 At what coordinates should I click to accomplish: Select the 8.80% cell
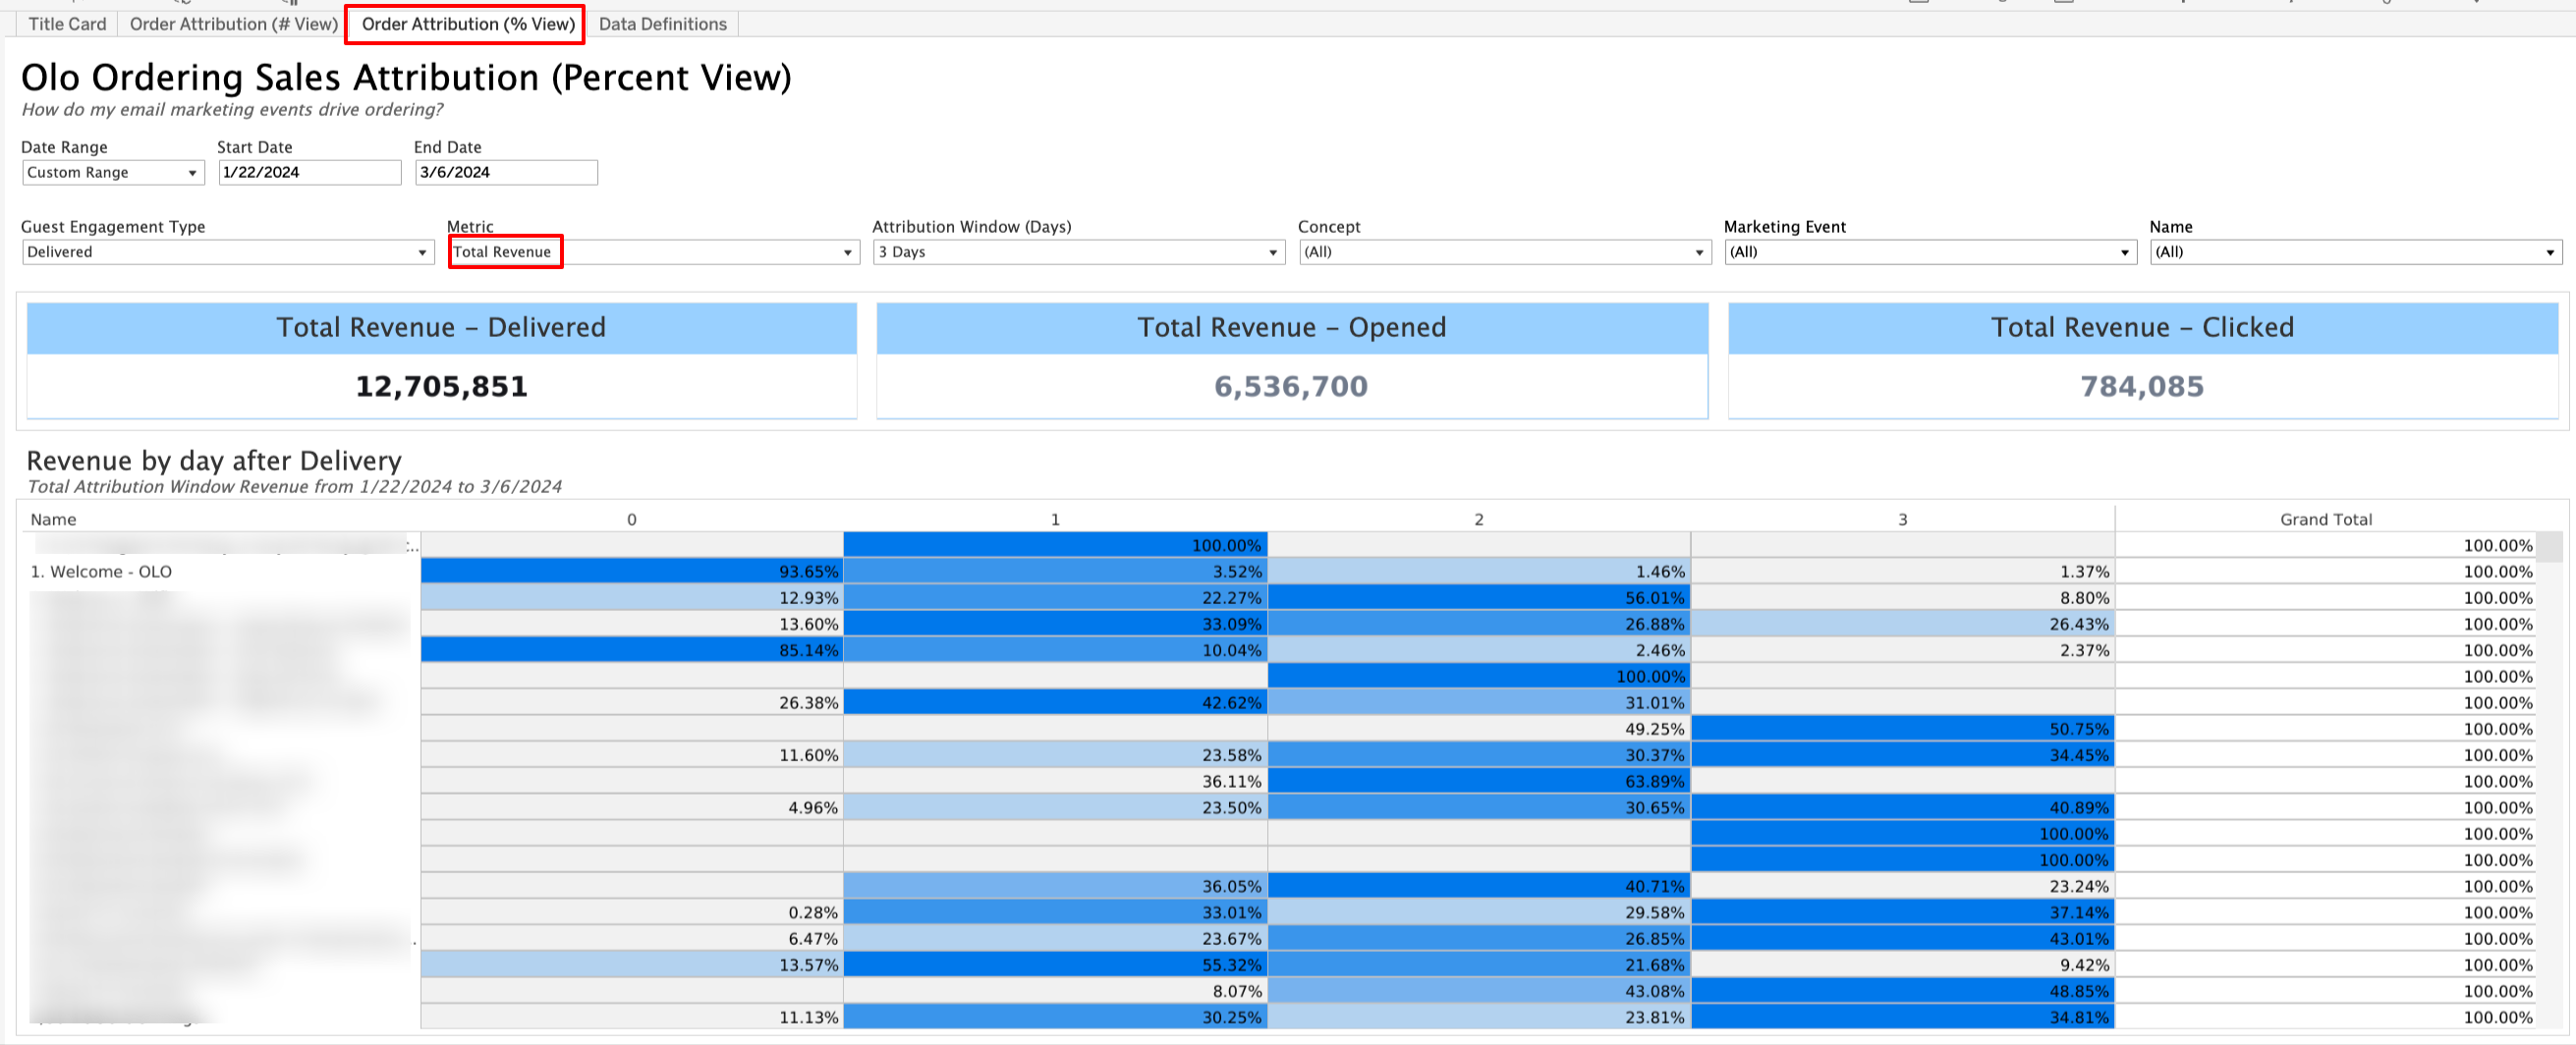1903,598
